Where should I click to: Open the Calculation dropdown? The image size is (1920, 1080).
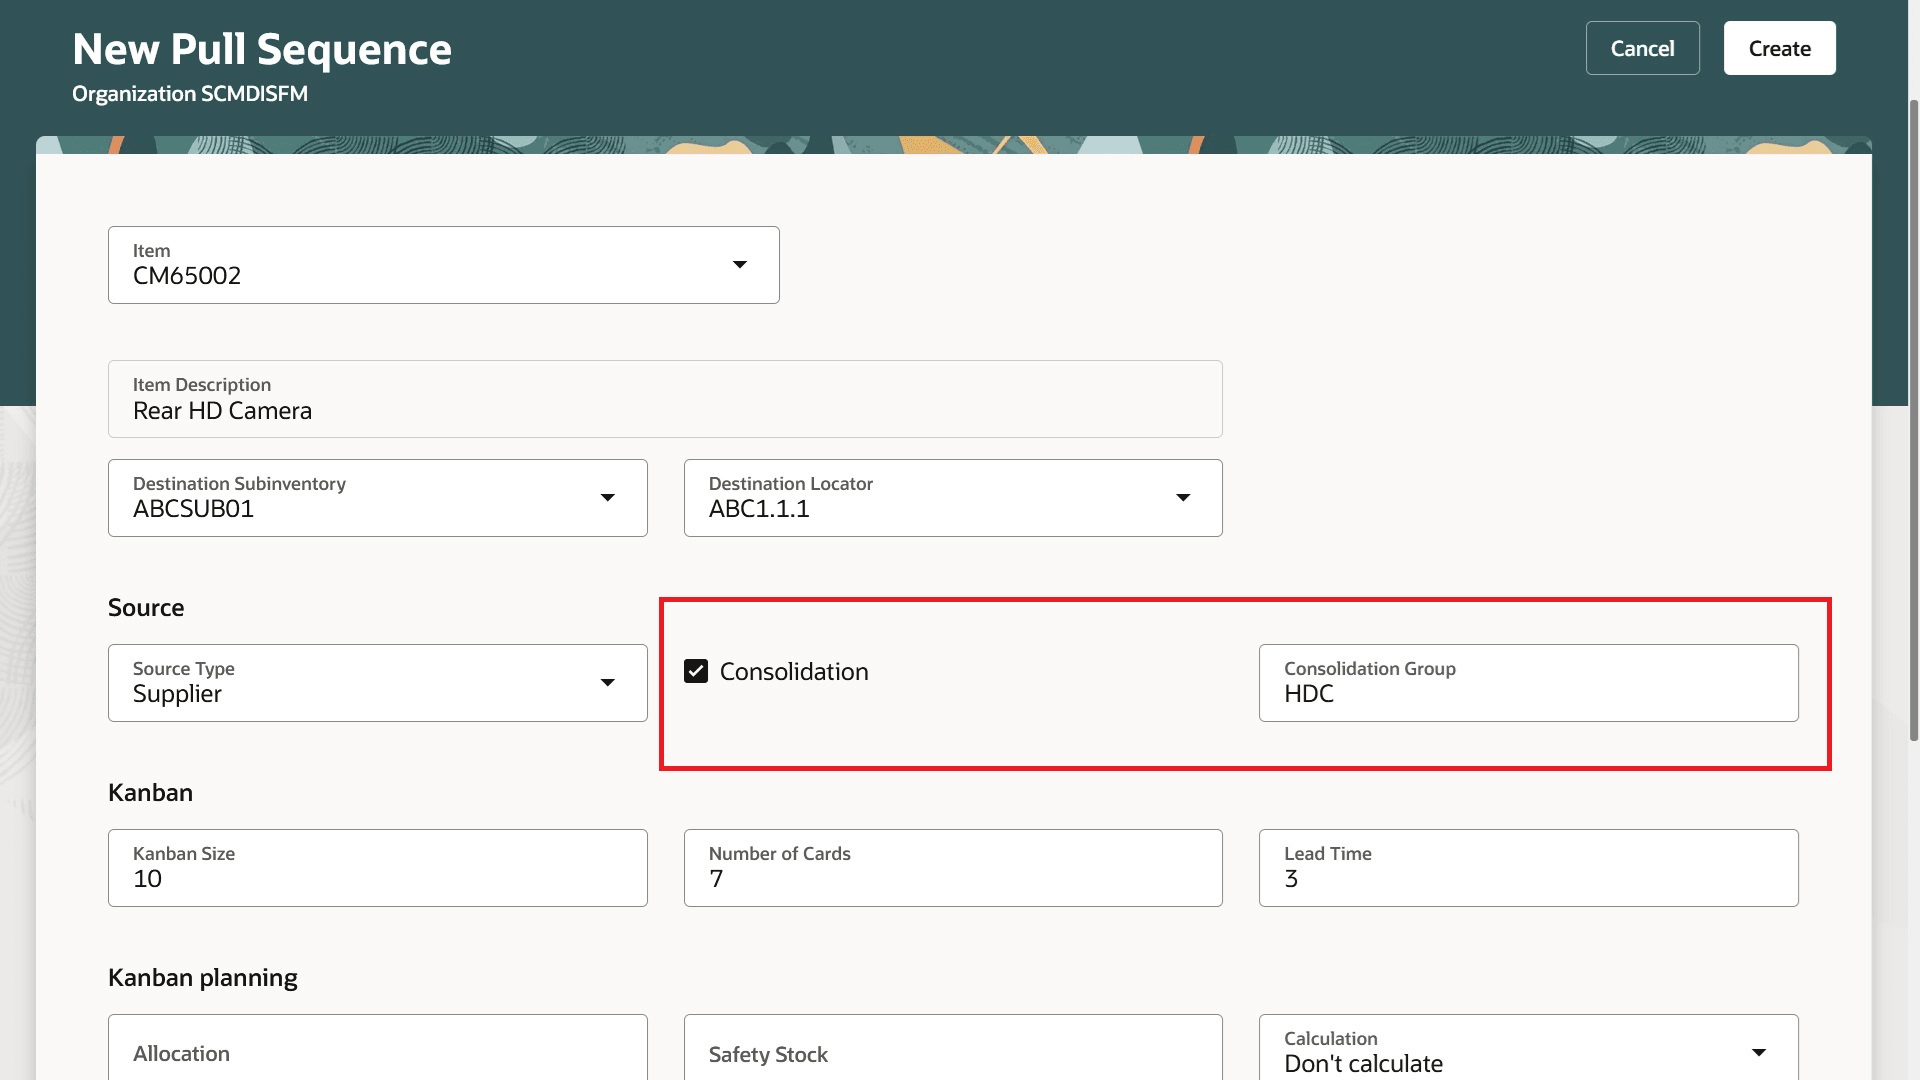click(x=1759, y=1052)
